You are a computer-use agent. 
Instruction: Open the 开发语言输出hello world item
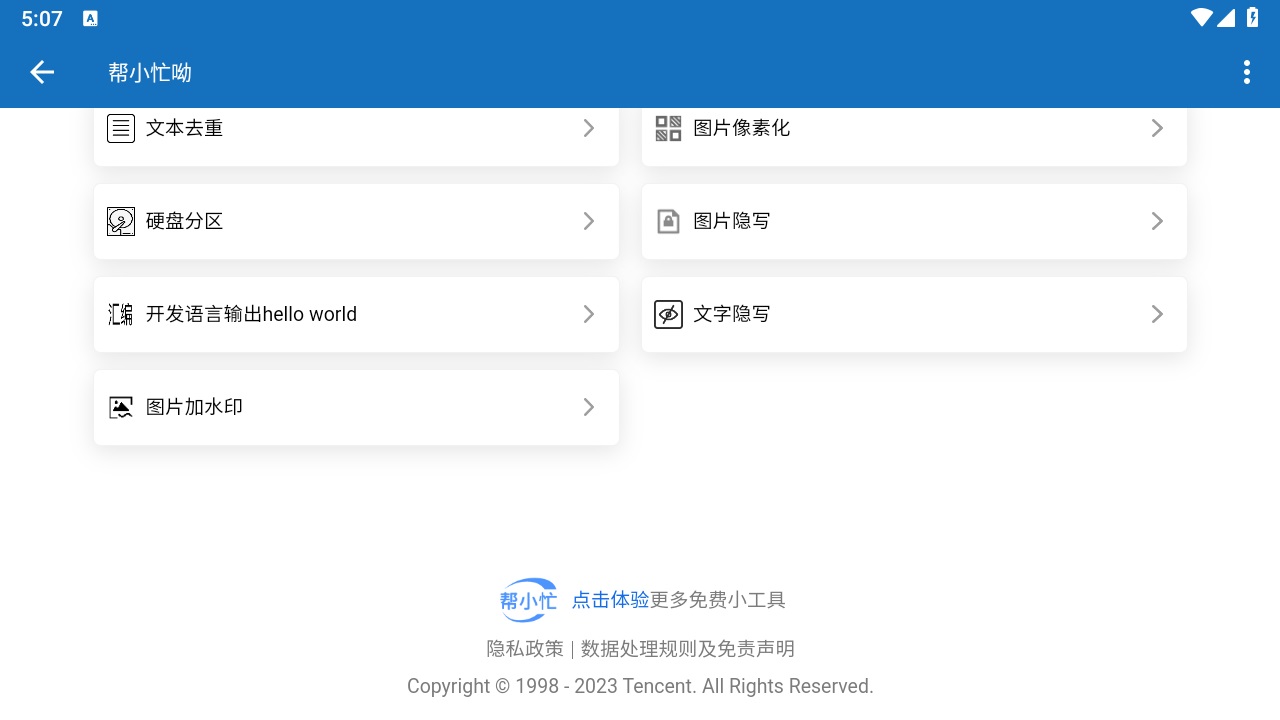click(x=251, y=314)
